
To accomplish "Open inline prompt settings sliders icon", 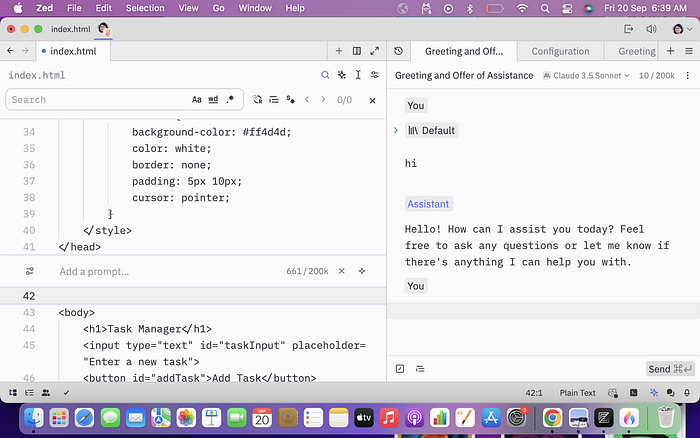I will [x=29, y=271].
